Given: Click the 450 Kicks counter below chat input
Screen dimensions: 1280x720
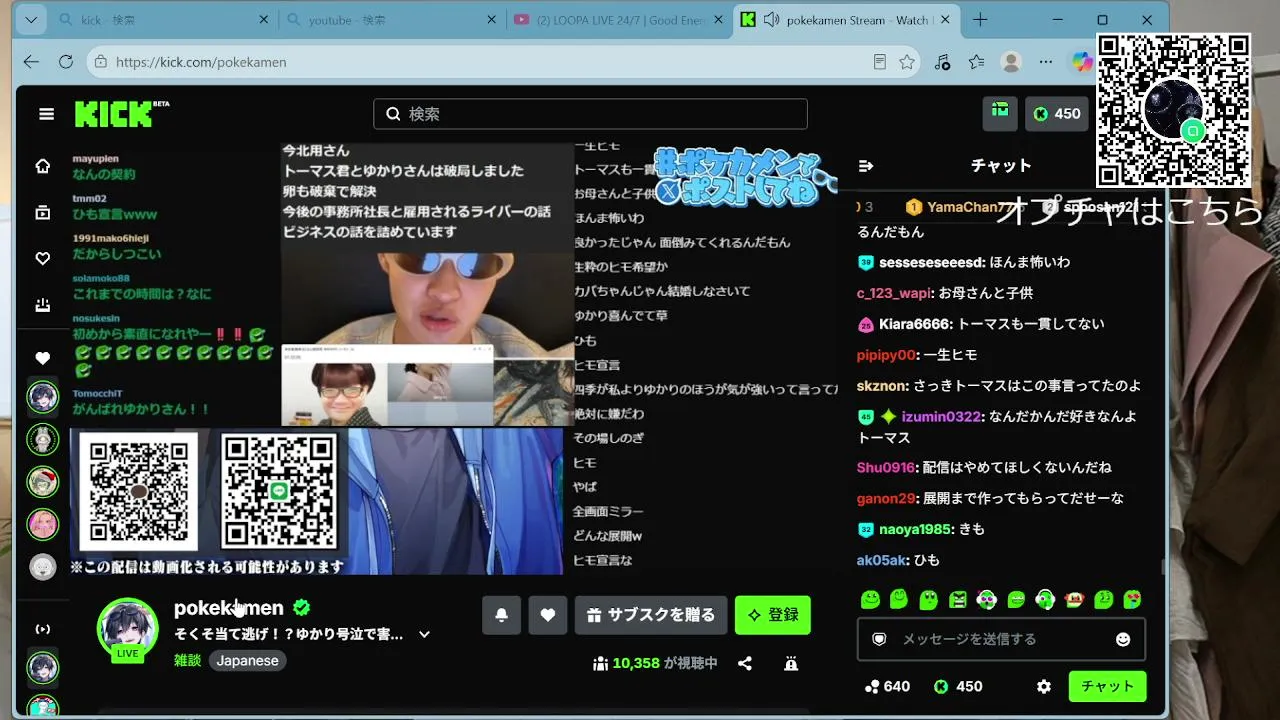Looking at the screenshot, I should 958,687.
